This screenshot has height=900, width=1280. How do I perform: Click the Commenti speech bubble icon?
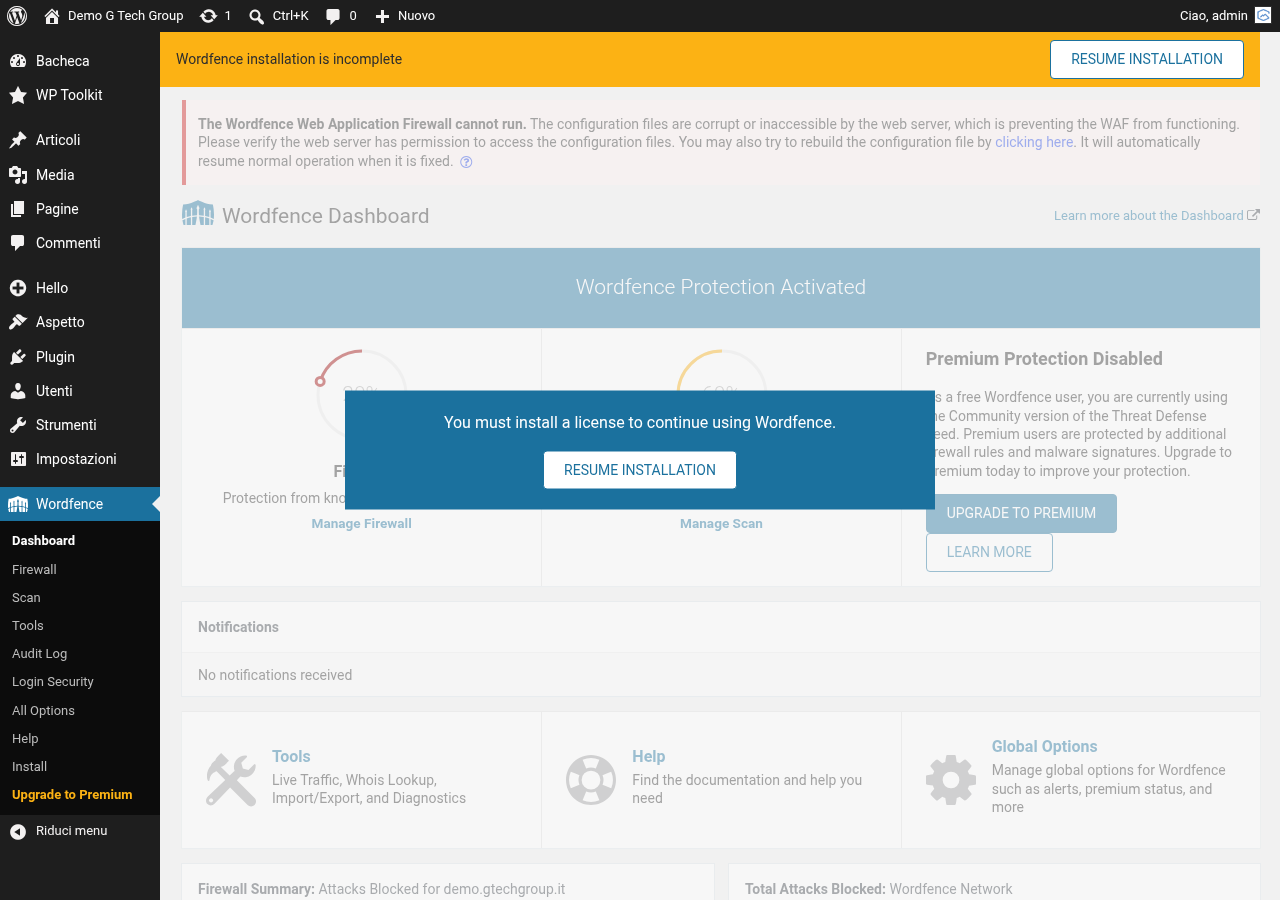pyautogui.click(x=18, y=243)
